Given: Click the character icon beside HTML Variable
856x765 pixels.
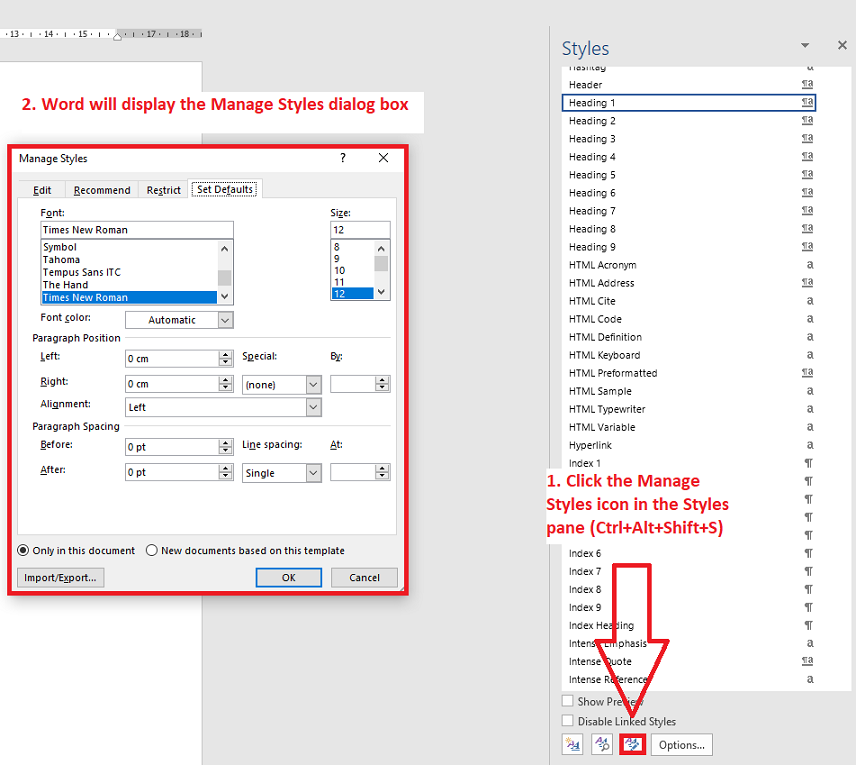Looking at the screenshot, I should click(x=810, y=426).
